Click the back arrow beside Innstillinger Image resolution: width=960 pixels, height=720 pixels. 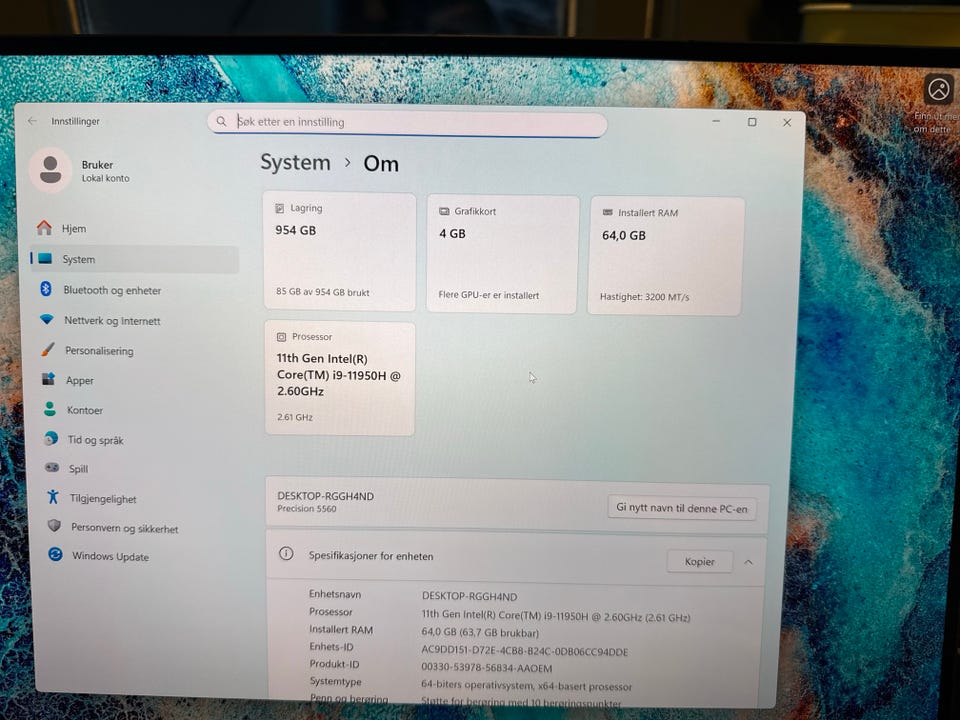(32, 121)
